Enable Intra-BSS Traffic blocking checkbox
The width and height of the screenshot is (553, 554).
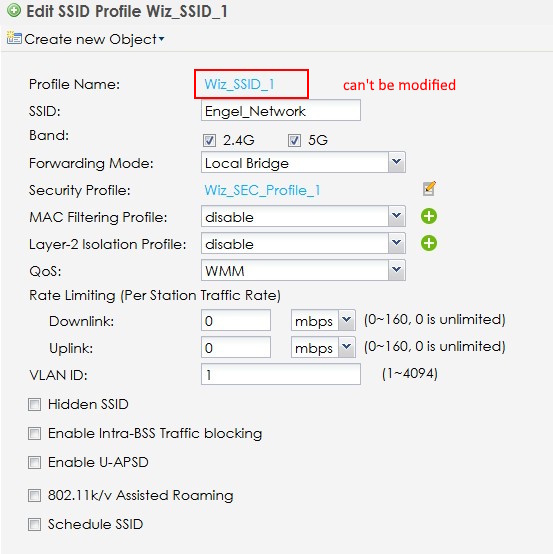(x=34, y=433)
